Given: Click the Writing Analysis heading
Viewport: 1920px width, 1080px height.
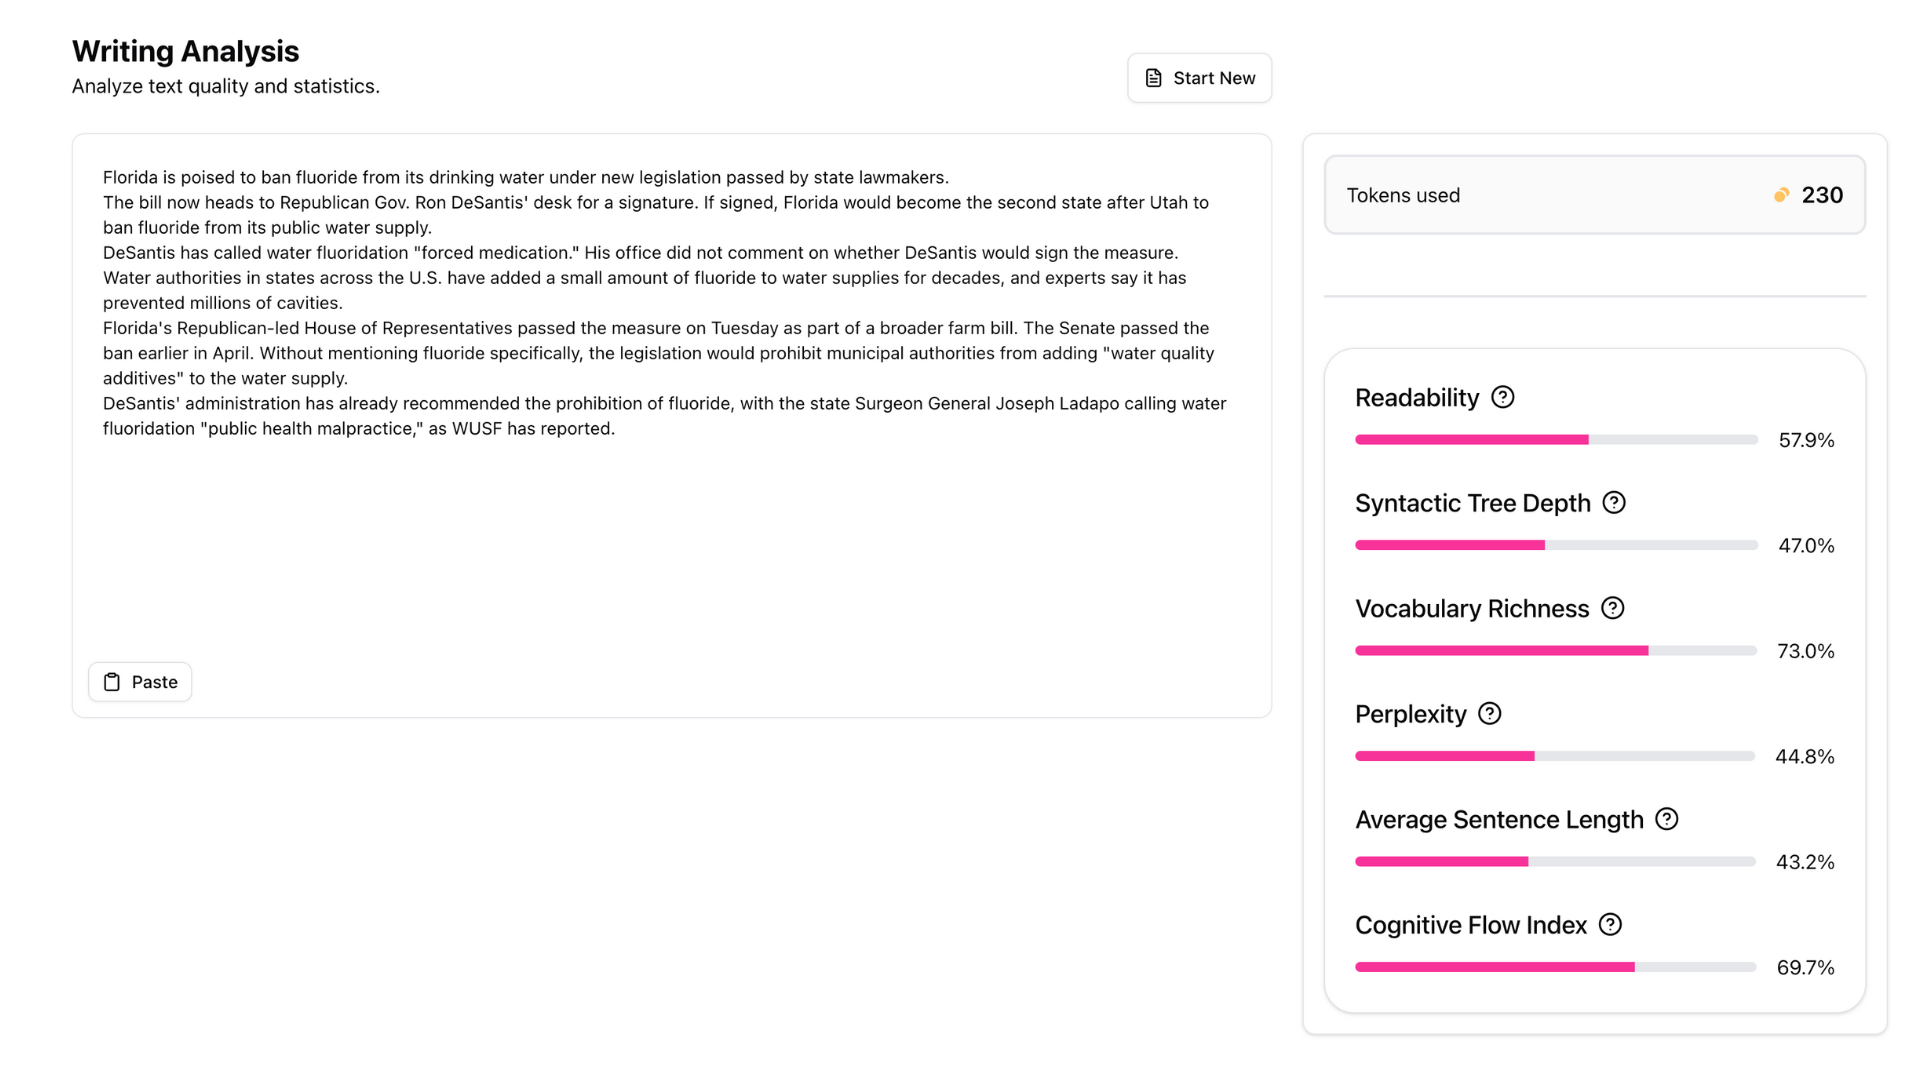Looking at the screenshot, I should tap(185, 51).
